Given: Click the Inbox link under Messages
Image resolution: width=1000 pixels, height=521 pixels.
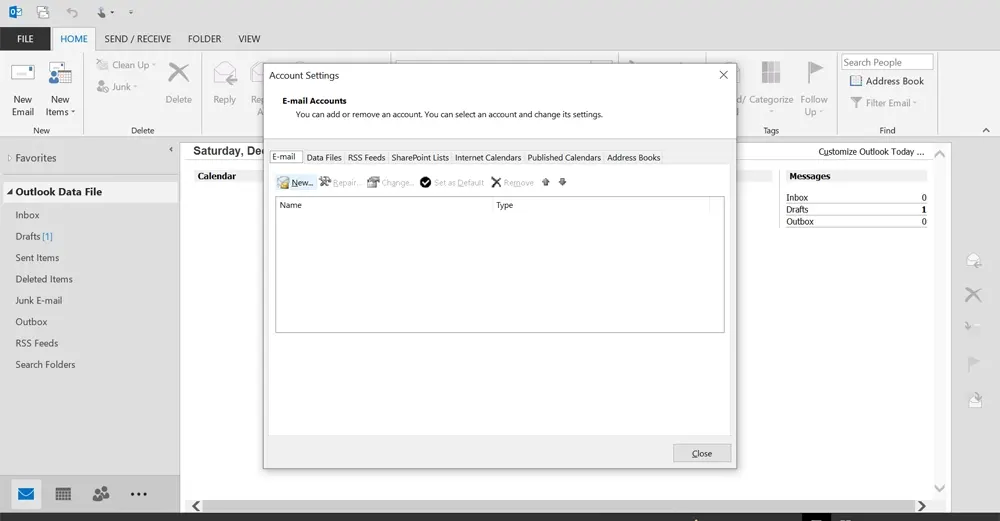Looking at the screenshot, I should point(797,198).
